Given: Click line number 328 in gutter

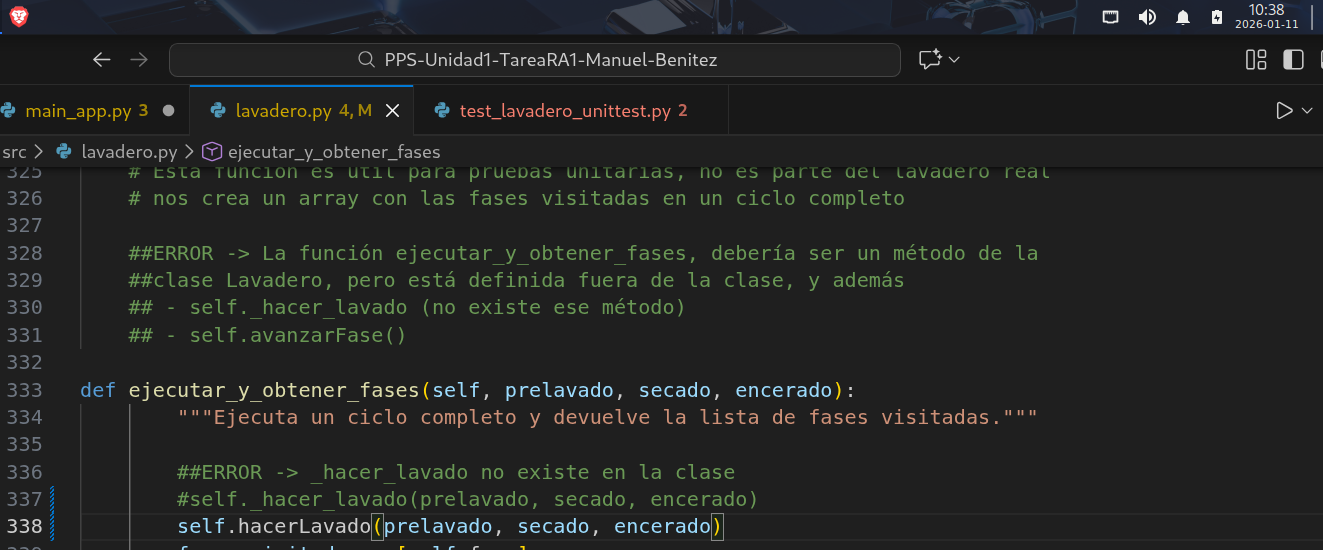Looking at the screenshot, I should pos(25,253).
